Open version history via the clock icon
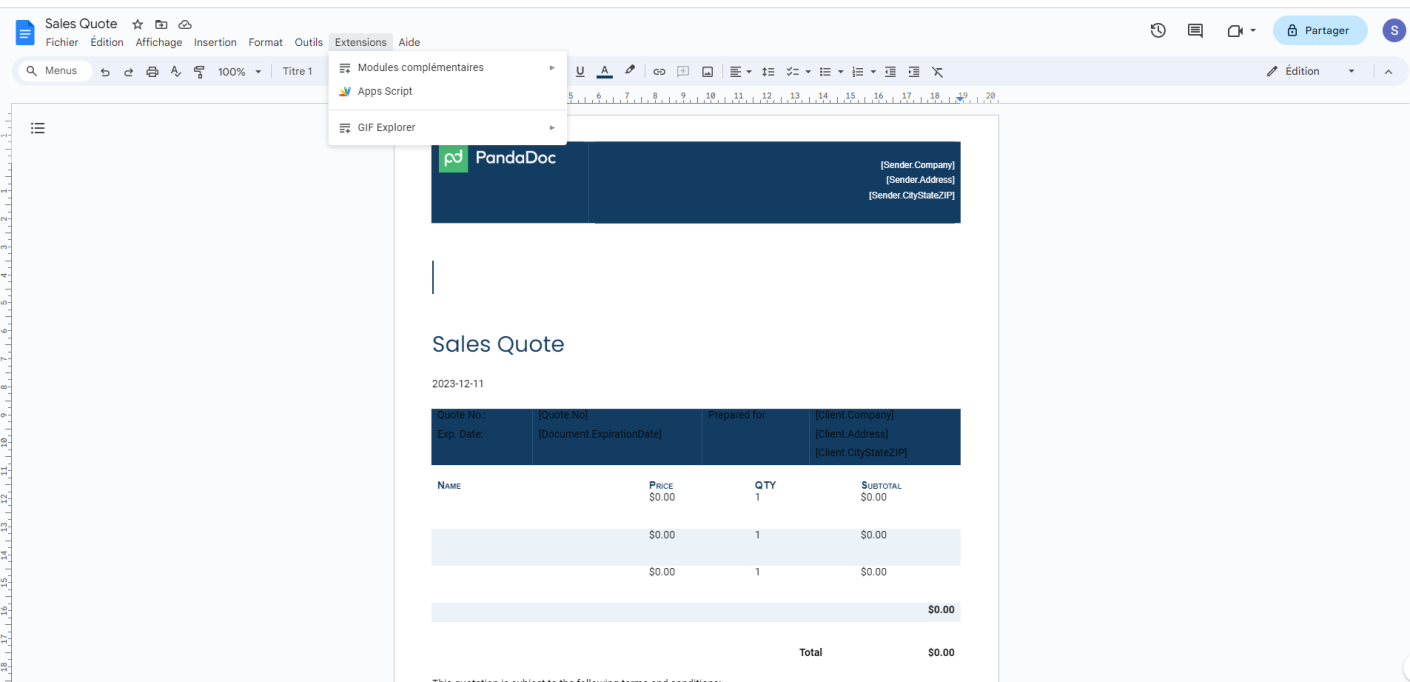The width and height of the screenshot is (1410, 682). pos(1157,30)
